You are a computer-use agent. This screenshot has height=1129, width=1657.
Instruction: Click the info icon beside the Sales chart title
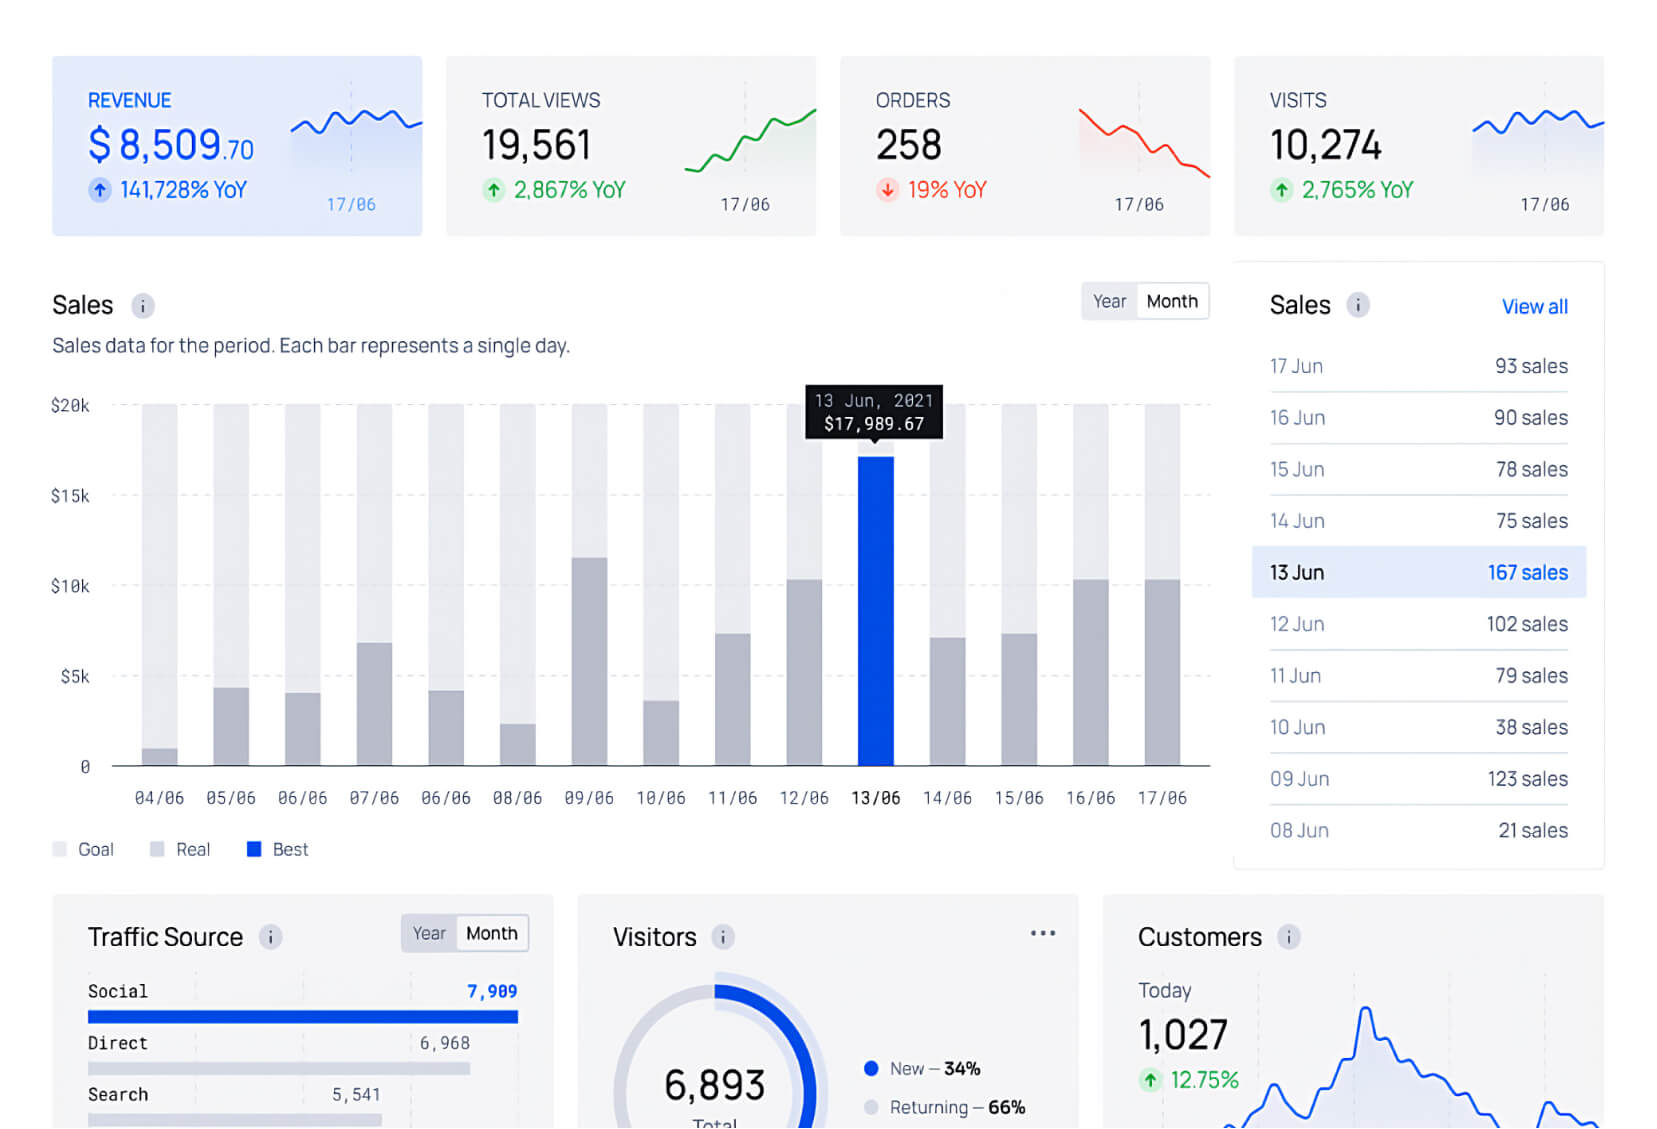coord(143,306)
